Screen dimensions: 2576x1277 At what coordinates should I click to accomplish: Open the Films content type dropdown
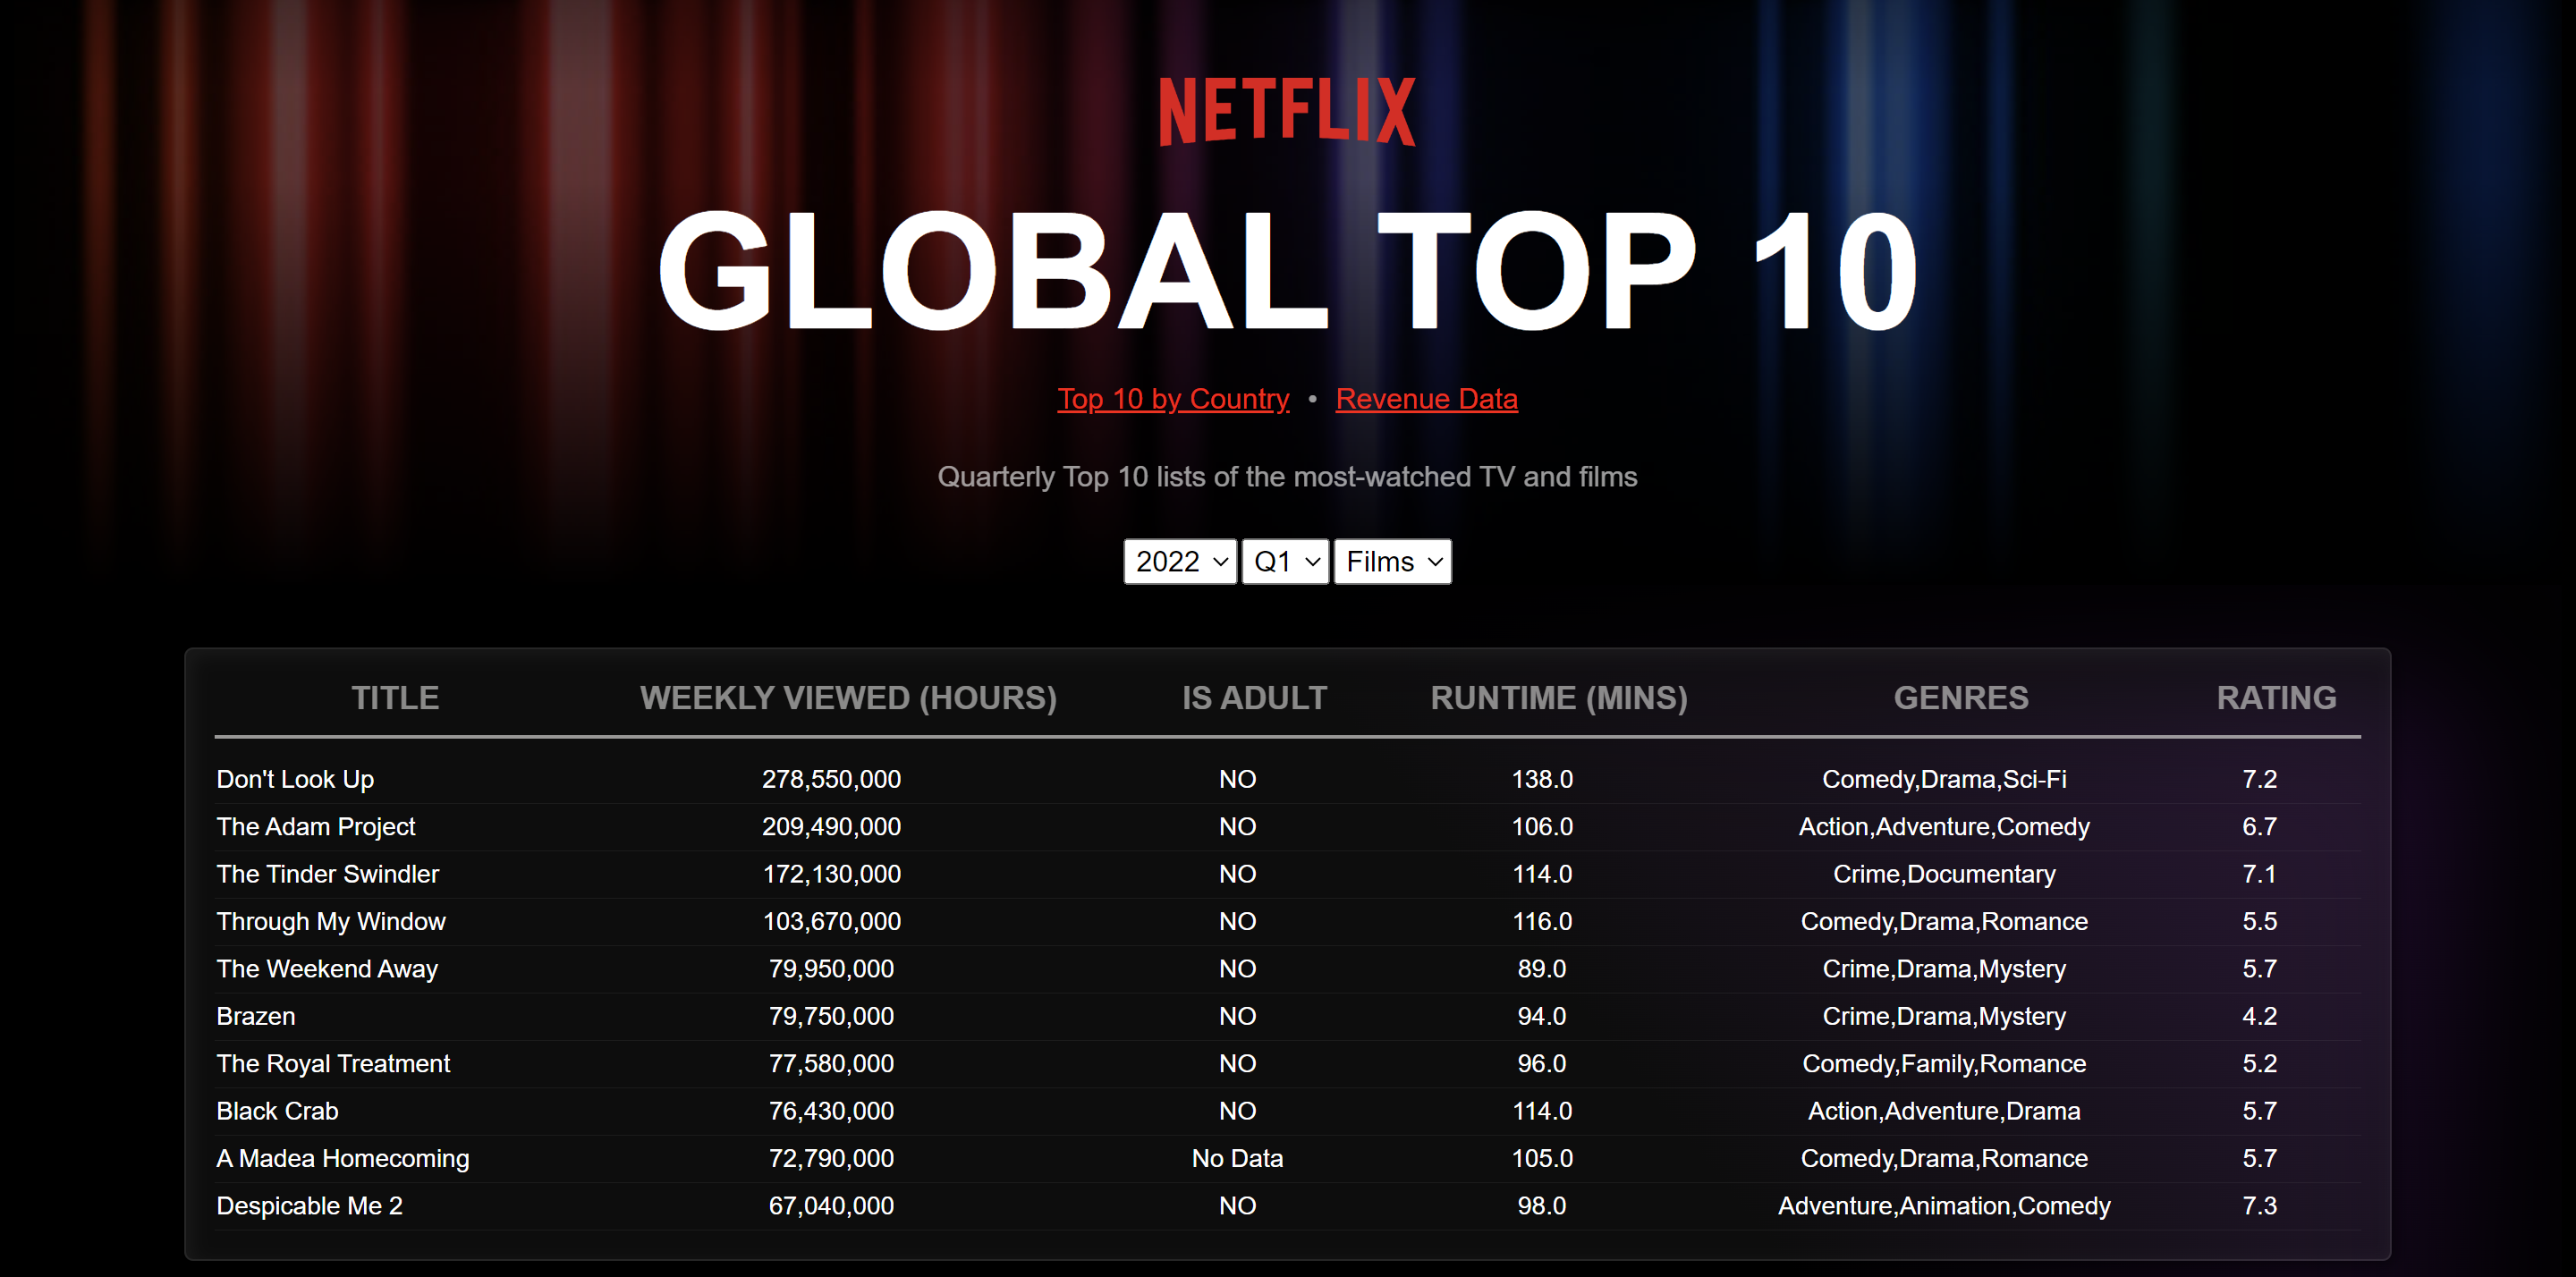tap(1392, 561)
